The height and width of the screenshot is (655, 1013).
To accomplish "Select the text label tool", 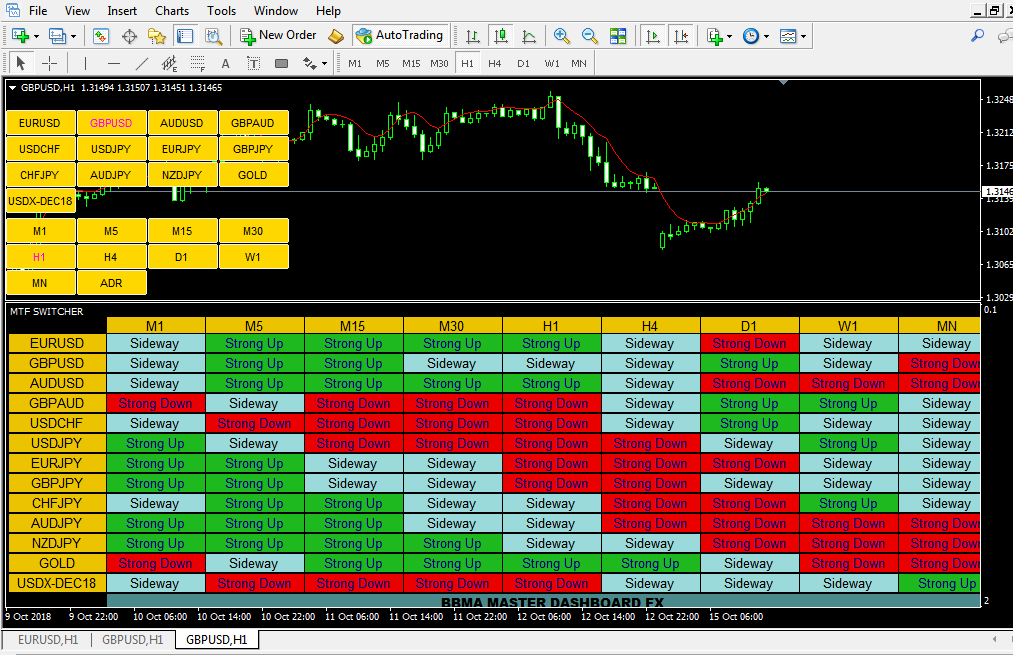I will tap(253, 62).
